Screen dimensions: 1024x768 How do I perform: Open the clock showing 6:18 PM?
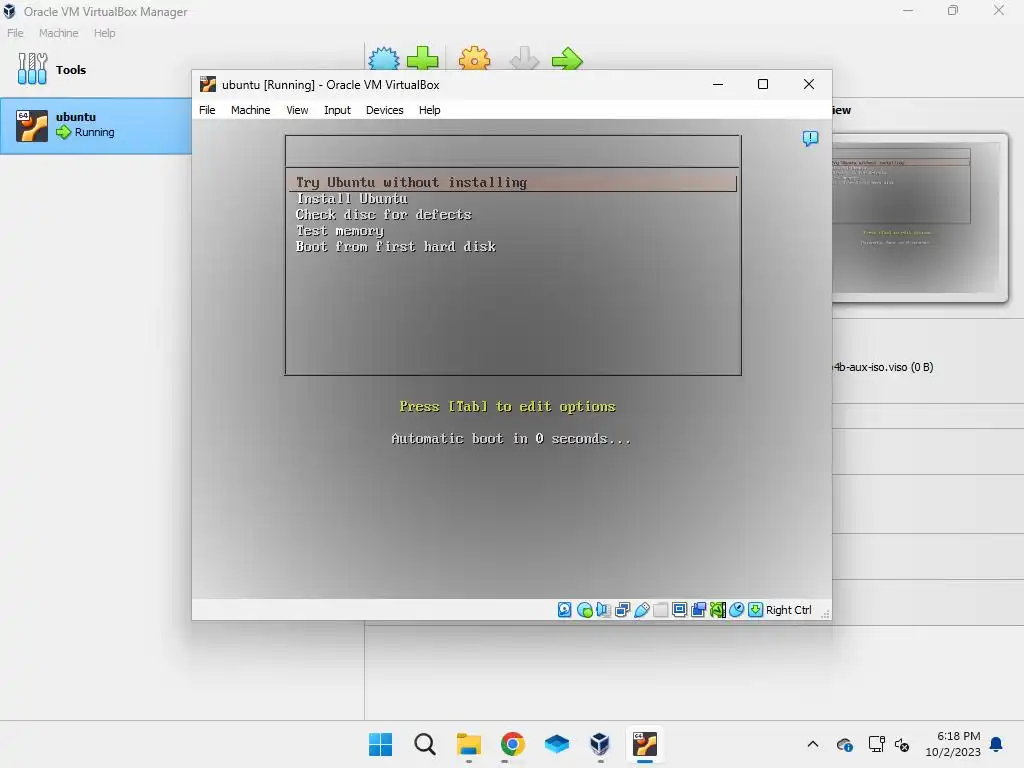[953, 744]
